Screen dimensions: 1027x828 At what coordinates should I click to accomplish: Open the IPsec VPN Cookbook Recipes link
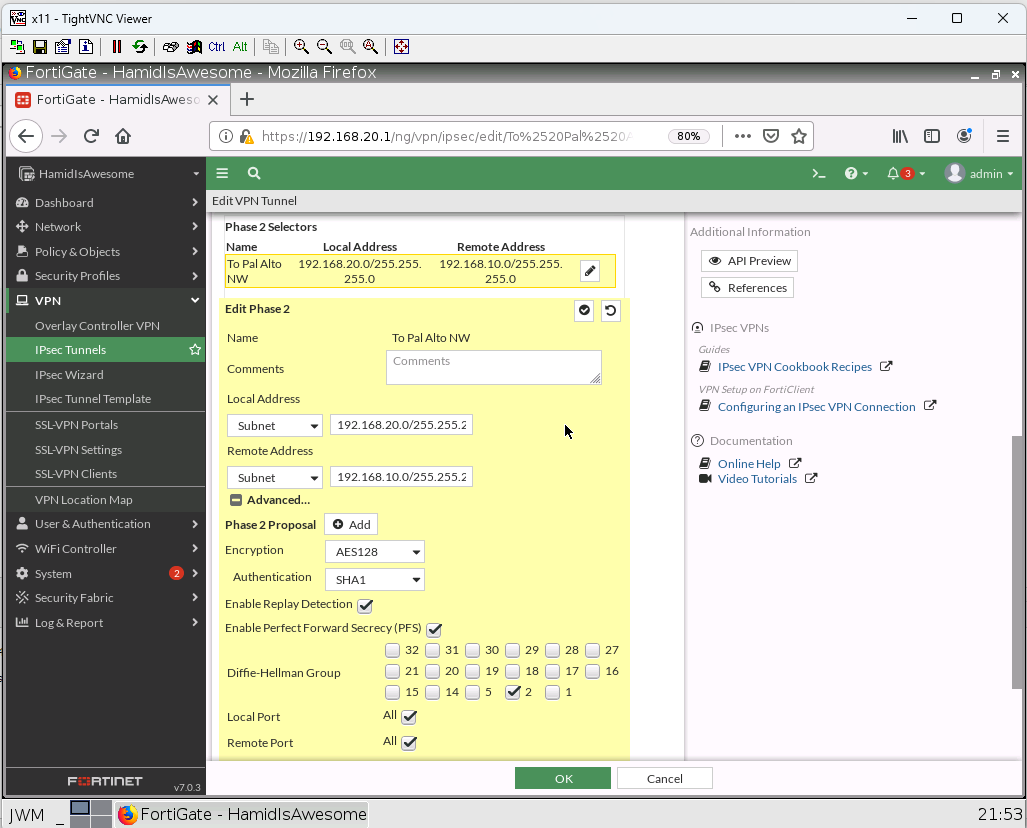click(x=794, y=367)
